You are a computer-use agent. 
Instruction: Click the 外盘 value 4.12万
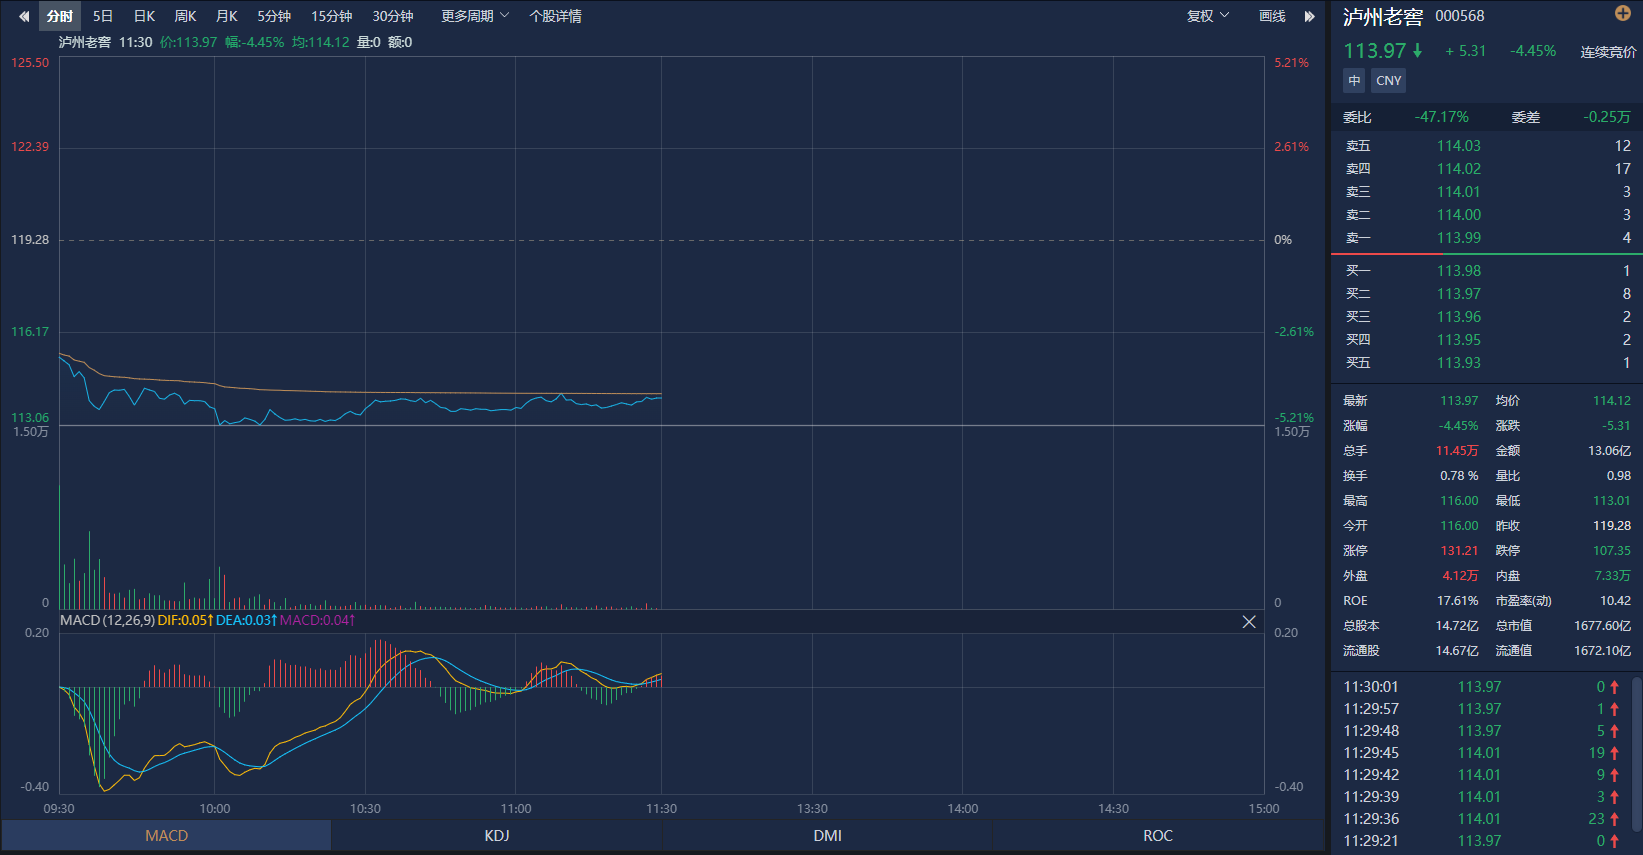[x=1460, y=576]
